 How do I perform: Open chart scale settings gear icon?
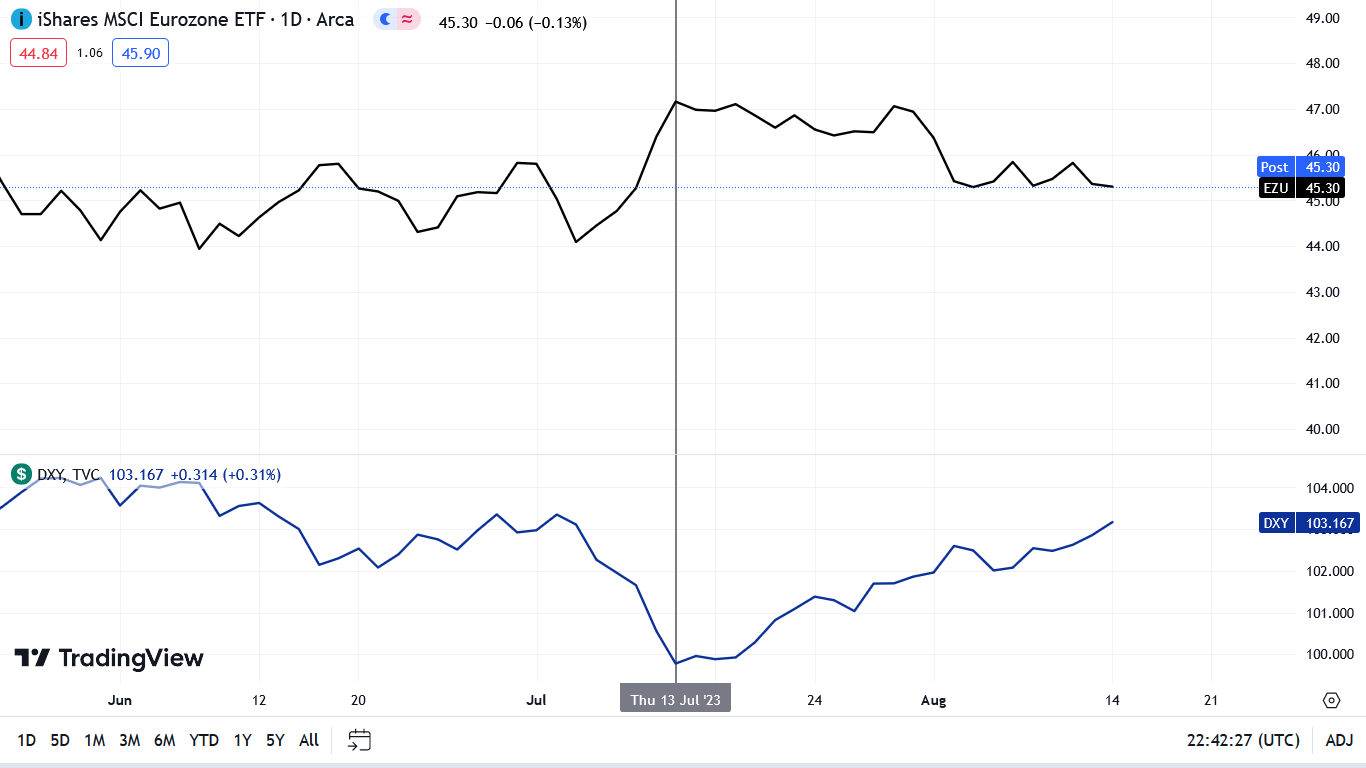1331,700
